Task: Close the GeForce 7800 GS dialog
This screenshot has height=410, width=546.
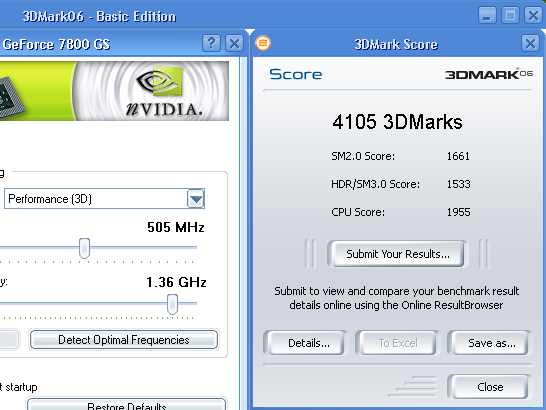Action: pyautogui.click(x=234, y=44)
